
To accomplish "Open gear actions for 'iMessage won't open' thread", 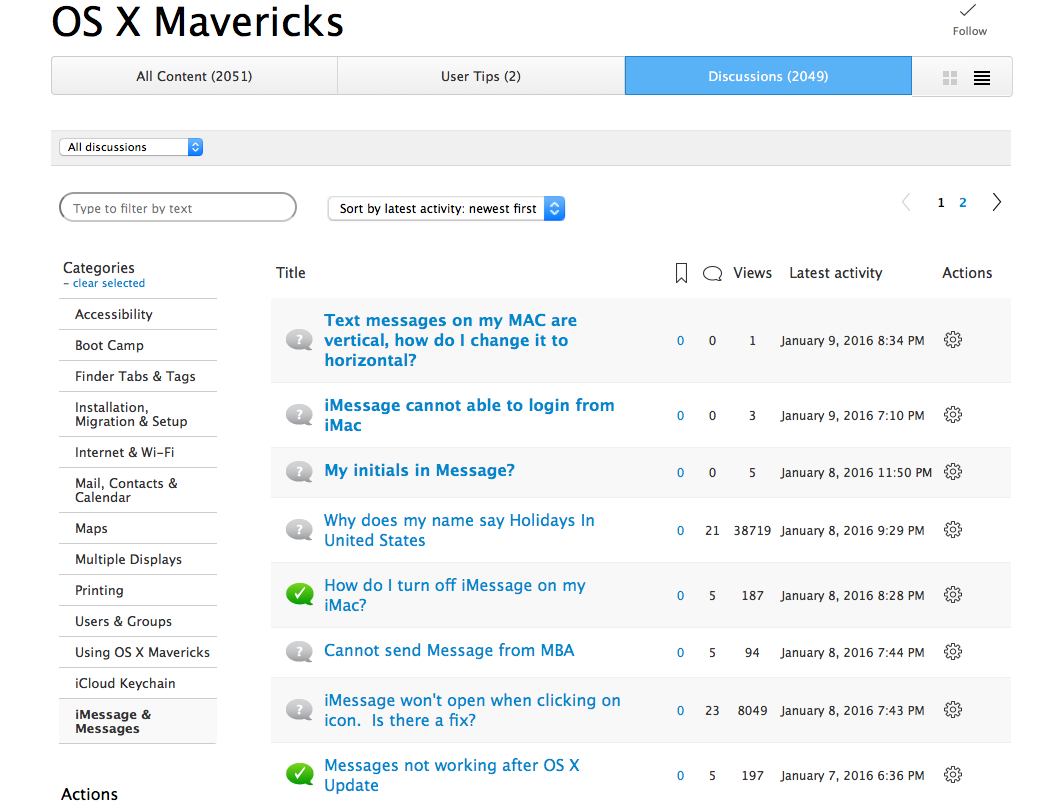I will tap(952, 709).
